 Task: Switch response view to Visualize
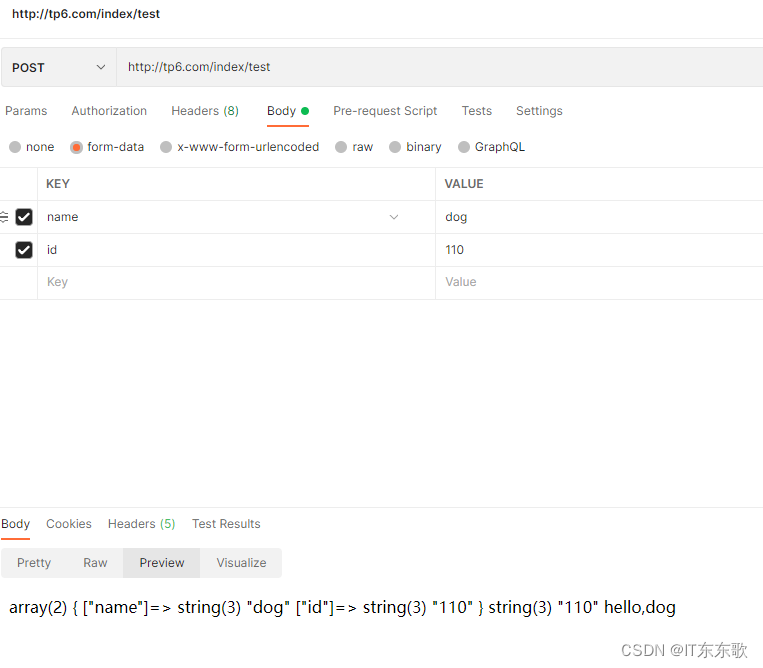241,563
